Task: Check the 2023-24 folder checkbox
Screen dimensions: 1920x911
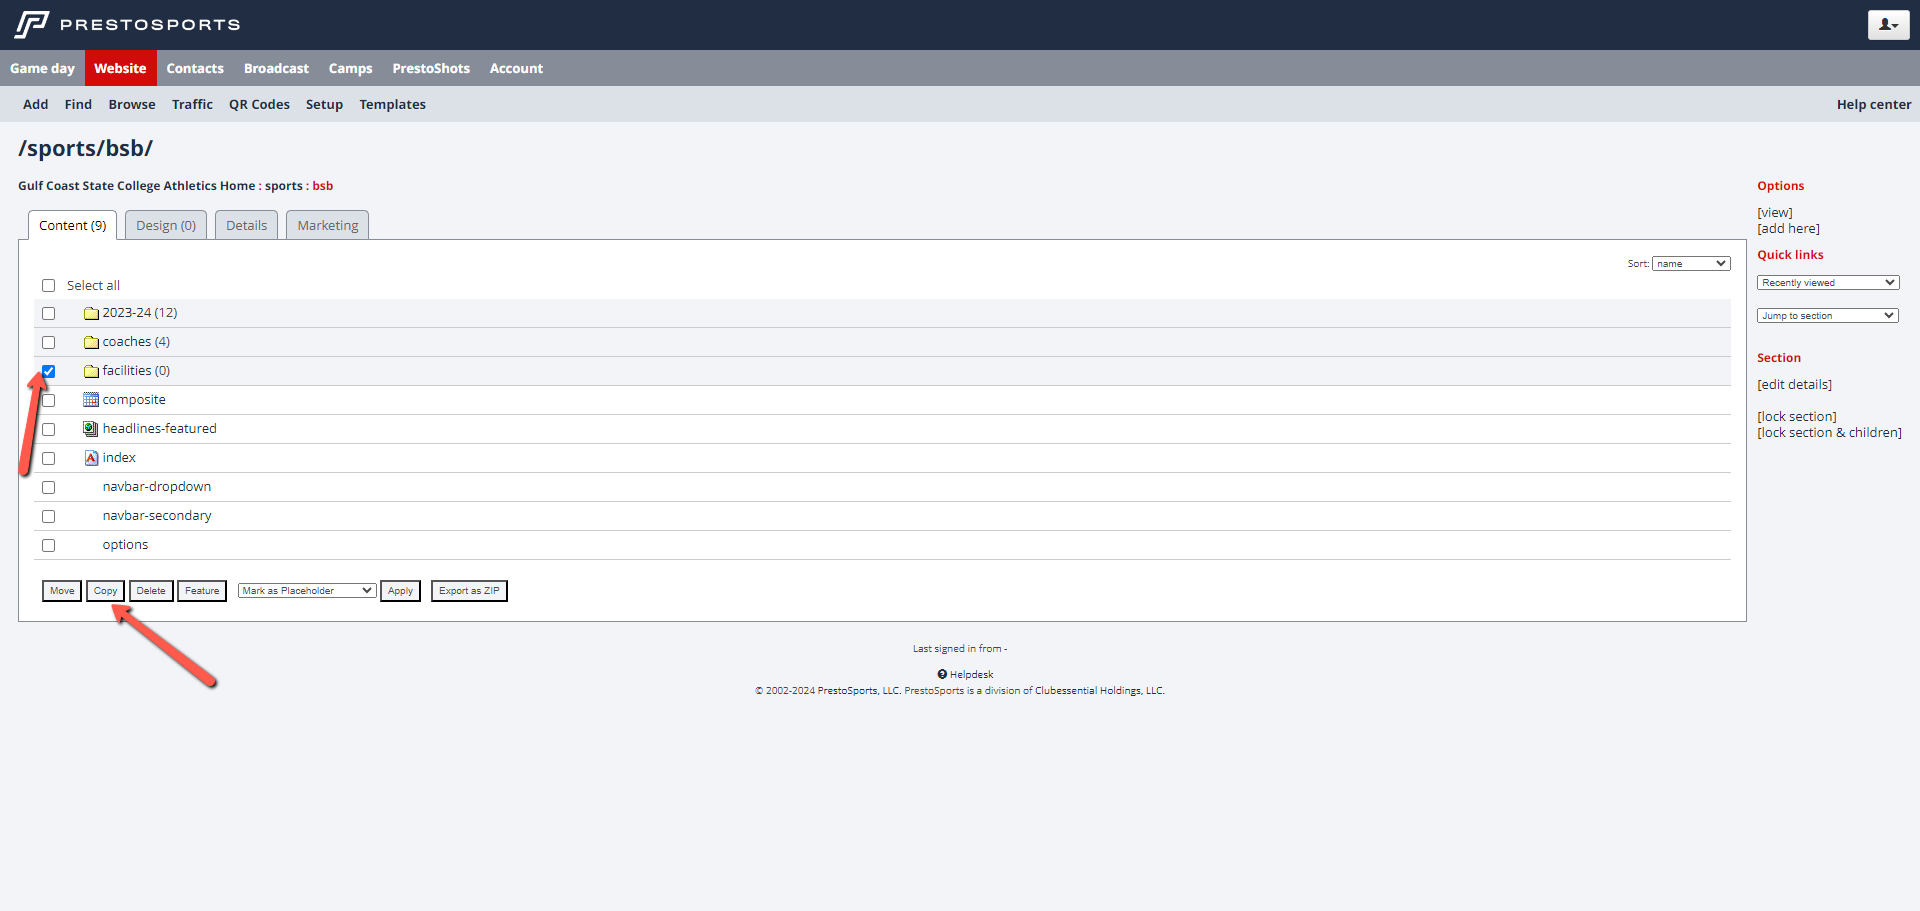Action: pyautogui.click(x=48, y=314)
